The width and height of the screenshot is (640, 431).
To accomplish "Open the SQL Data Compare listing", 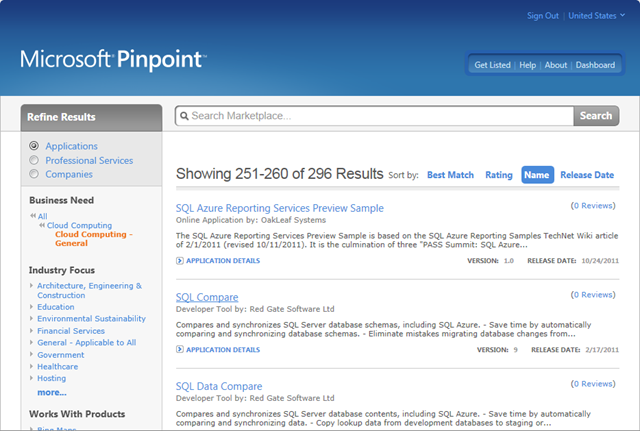I will pyautogui.click(x=219, y=386).
